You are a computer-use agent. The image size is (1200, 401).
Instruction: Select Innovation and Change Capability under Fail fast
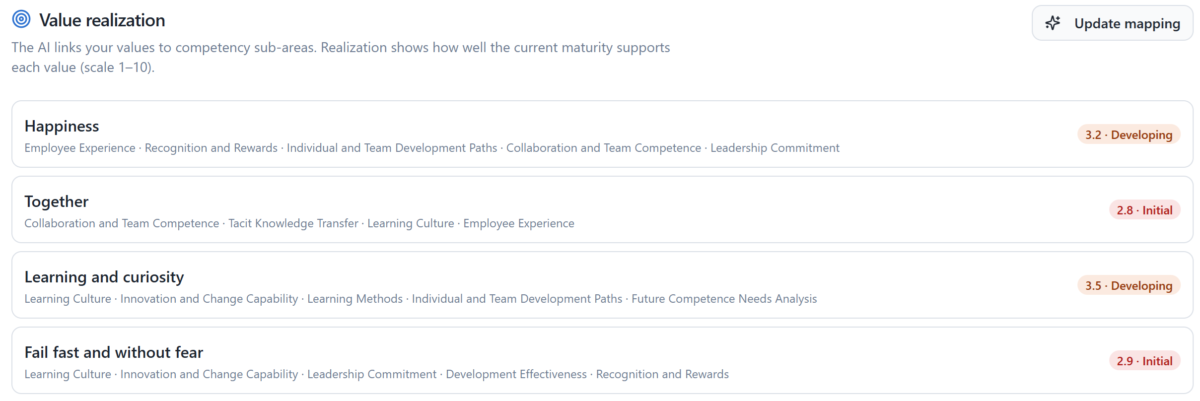click(209, 374)
